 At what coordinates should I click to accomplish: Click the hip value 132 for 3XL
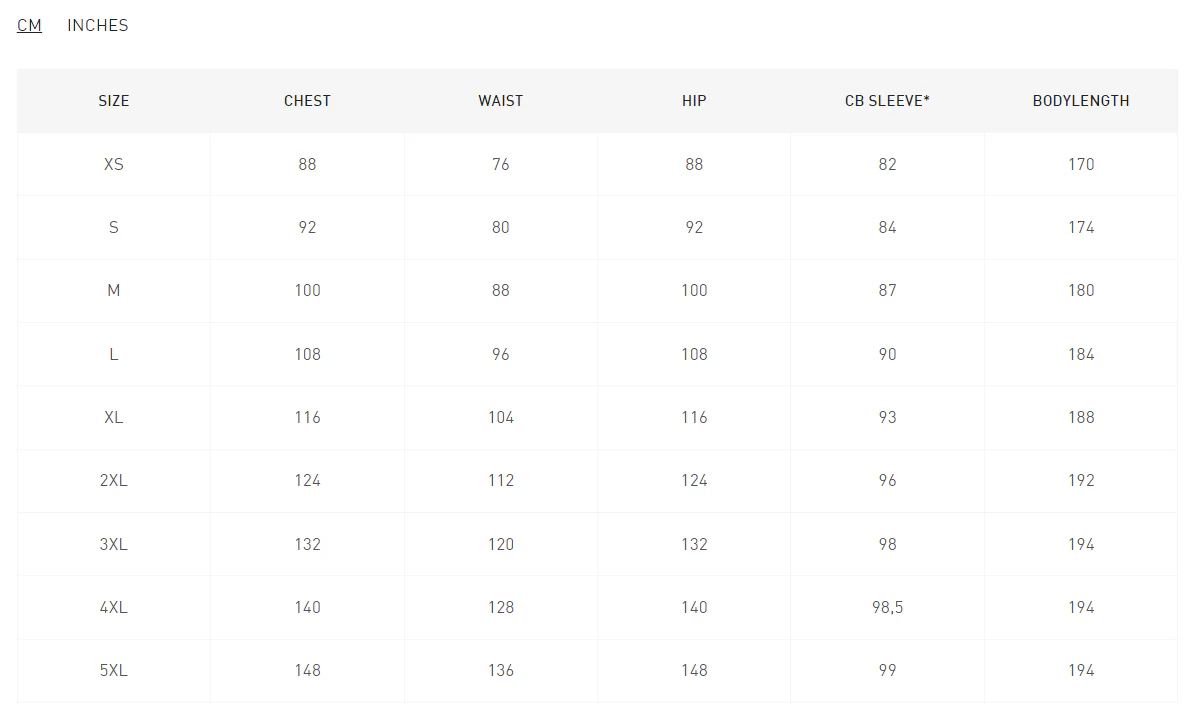coord(694,544)
